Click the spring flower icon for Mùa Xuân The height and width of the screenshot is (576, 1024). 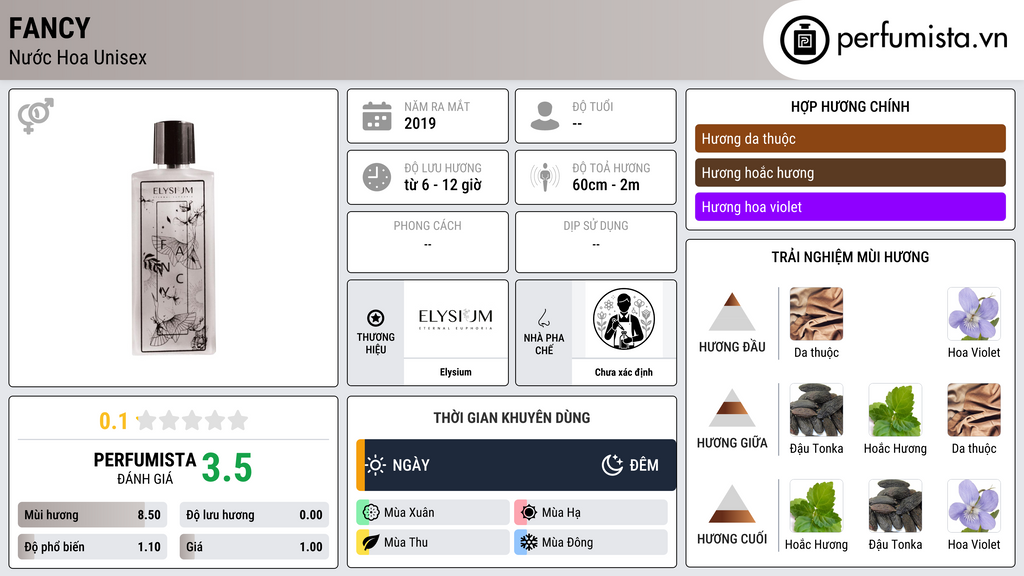(371, 512)
